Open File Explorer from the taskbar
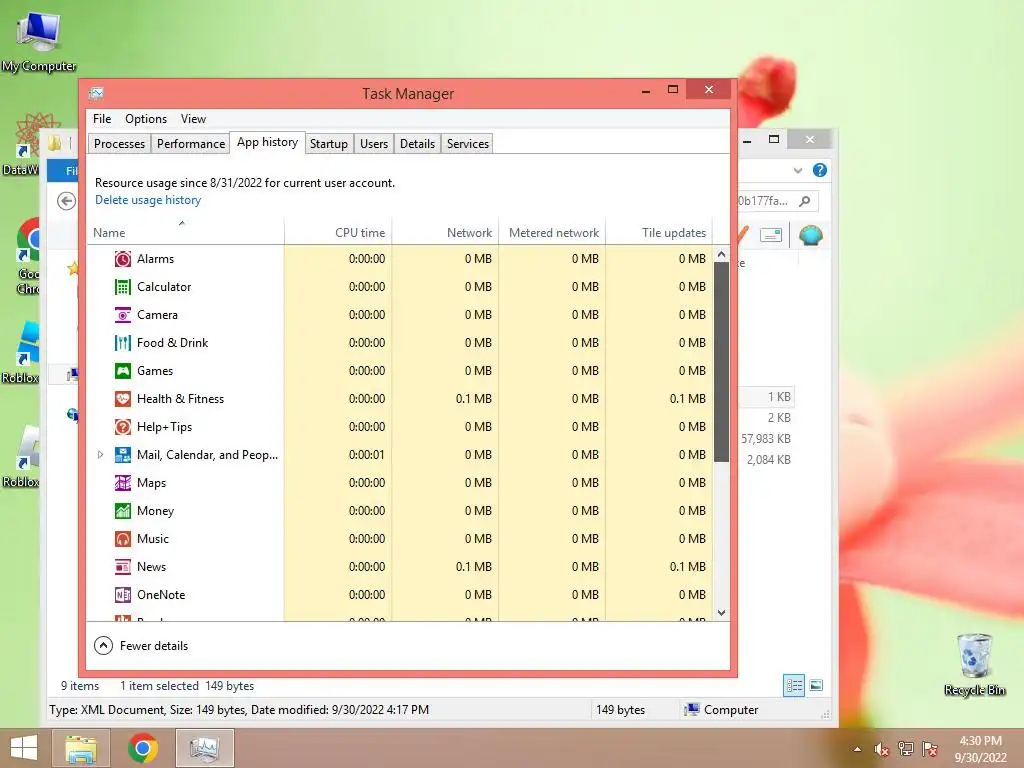1024x768 pixels. click(x=81, y=748)
